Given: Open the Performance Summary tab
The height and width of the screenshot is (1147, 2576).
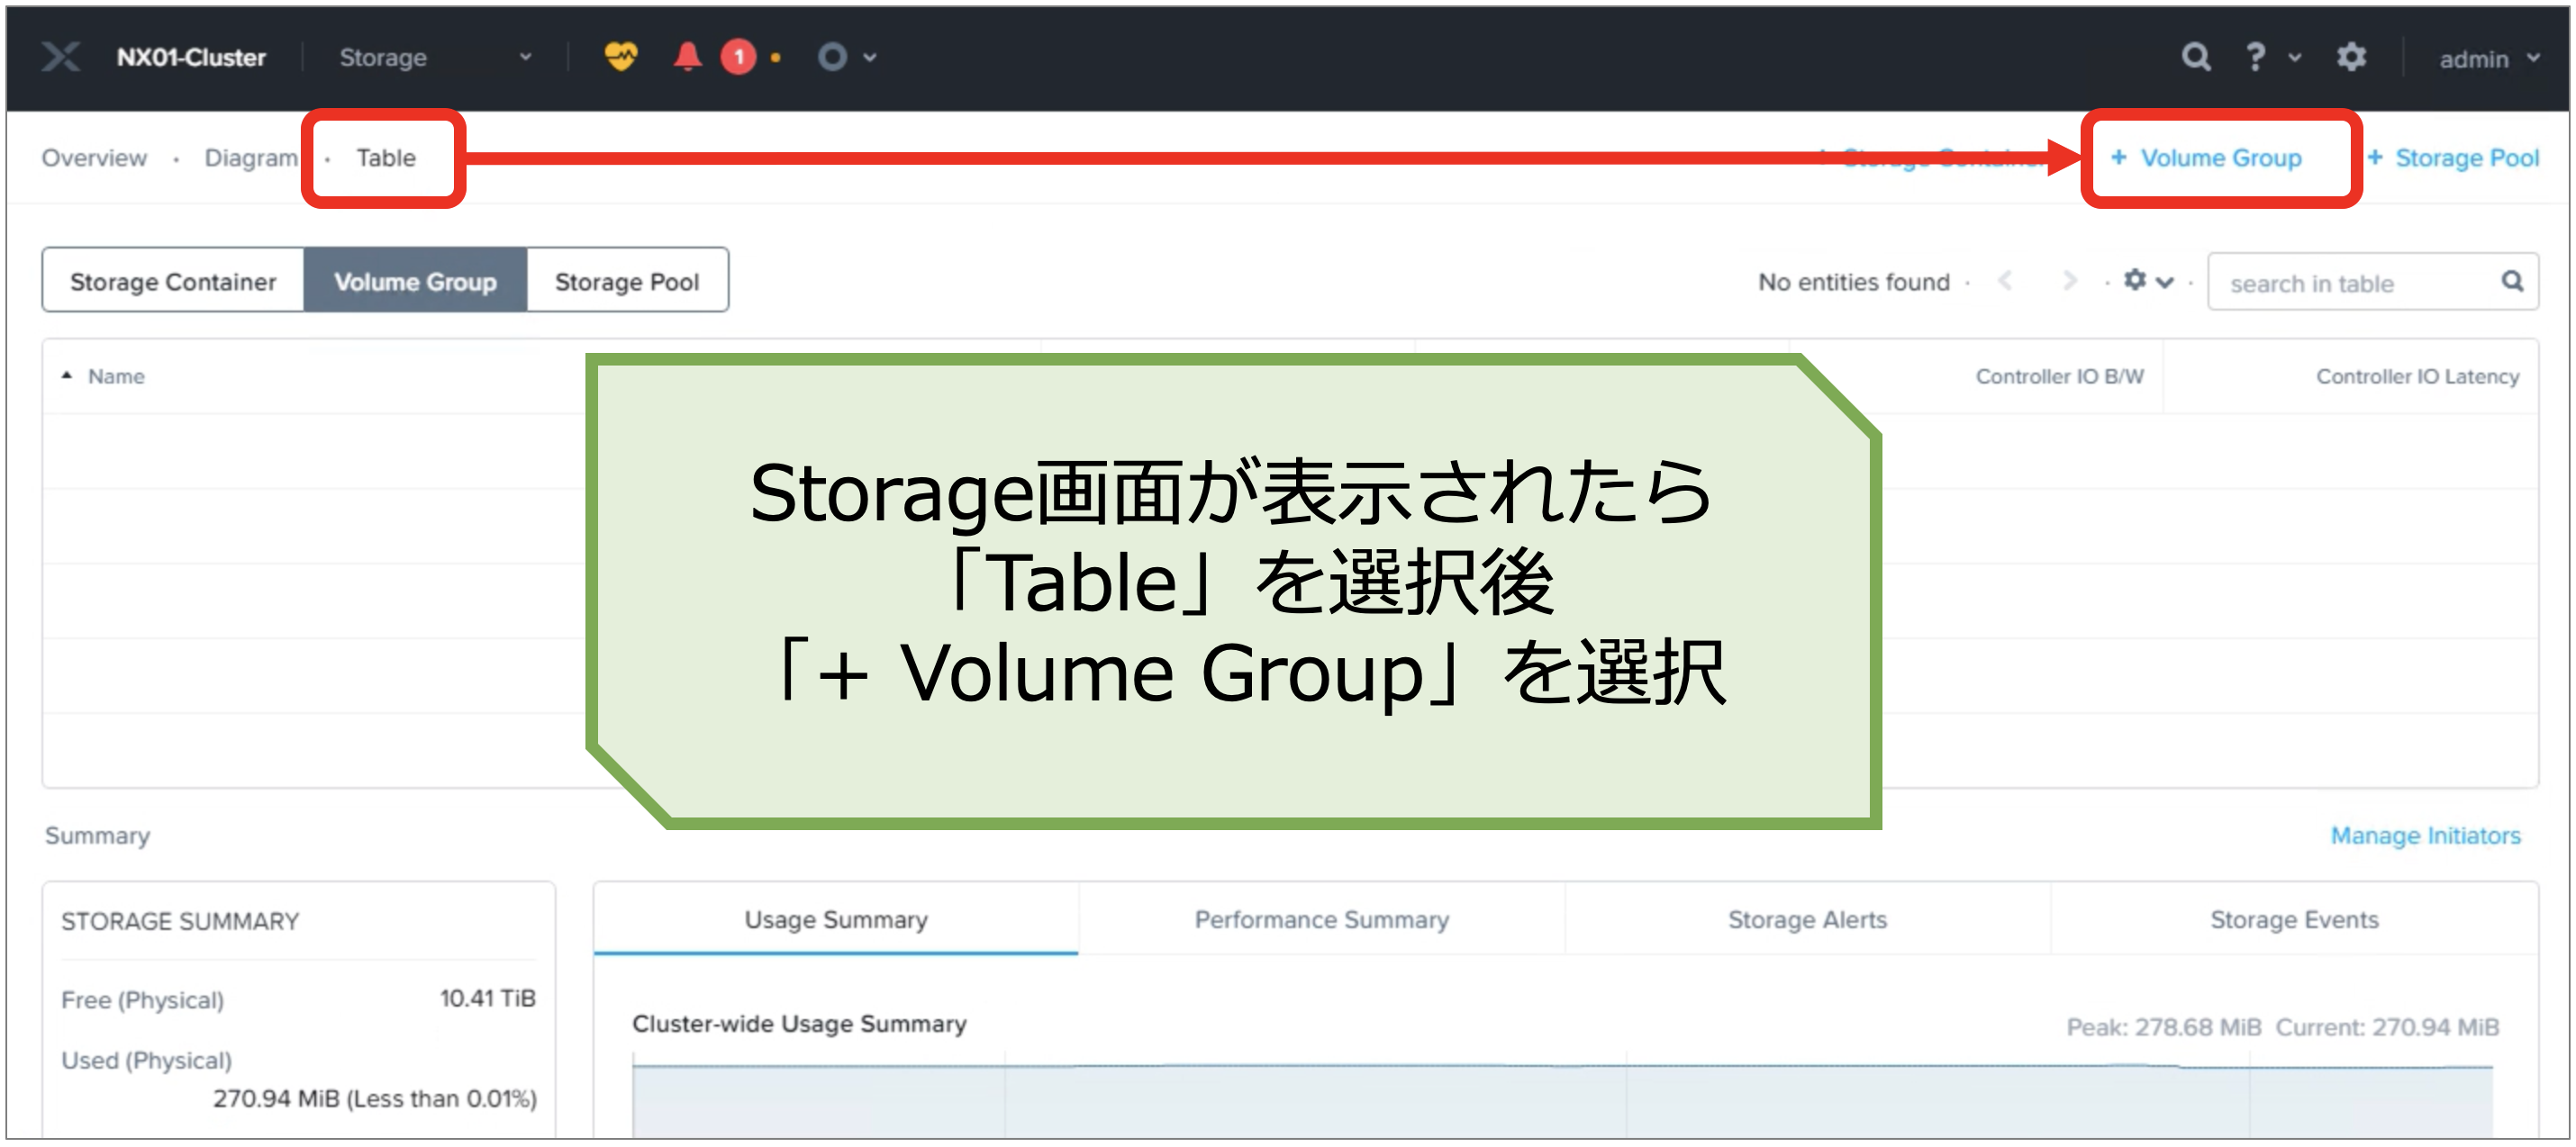Looking at the screenshot, I should click(1321, 920).
